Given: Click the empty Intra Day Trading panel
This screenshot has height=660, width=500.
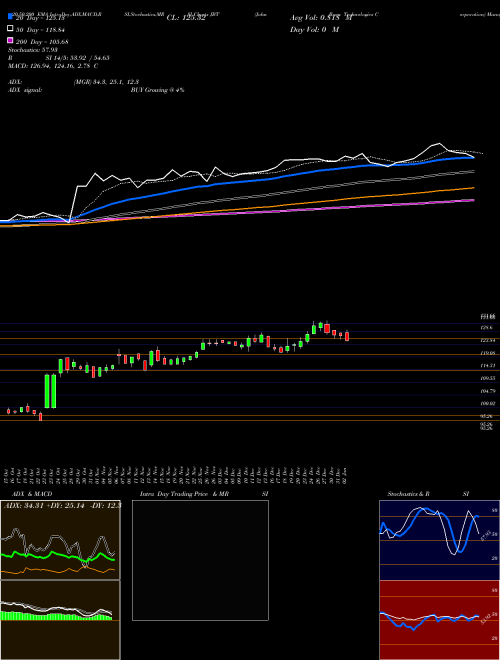Looking at the screenshot, I should coord(200,560).
